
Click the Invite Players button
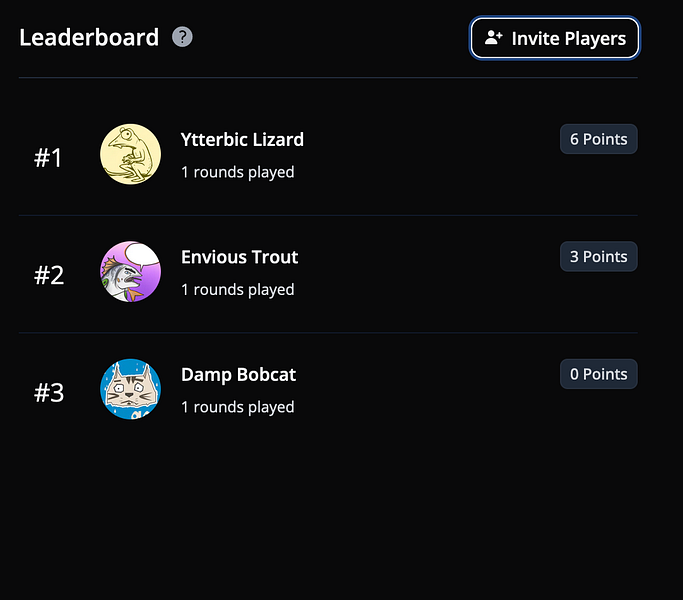(x=555, y=38)
